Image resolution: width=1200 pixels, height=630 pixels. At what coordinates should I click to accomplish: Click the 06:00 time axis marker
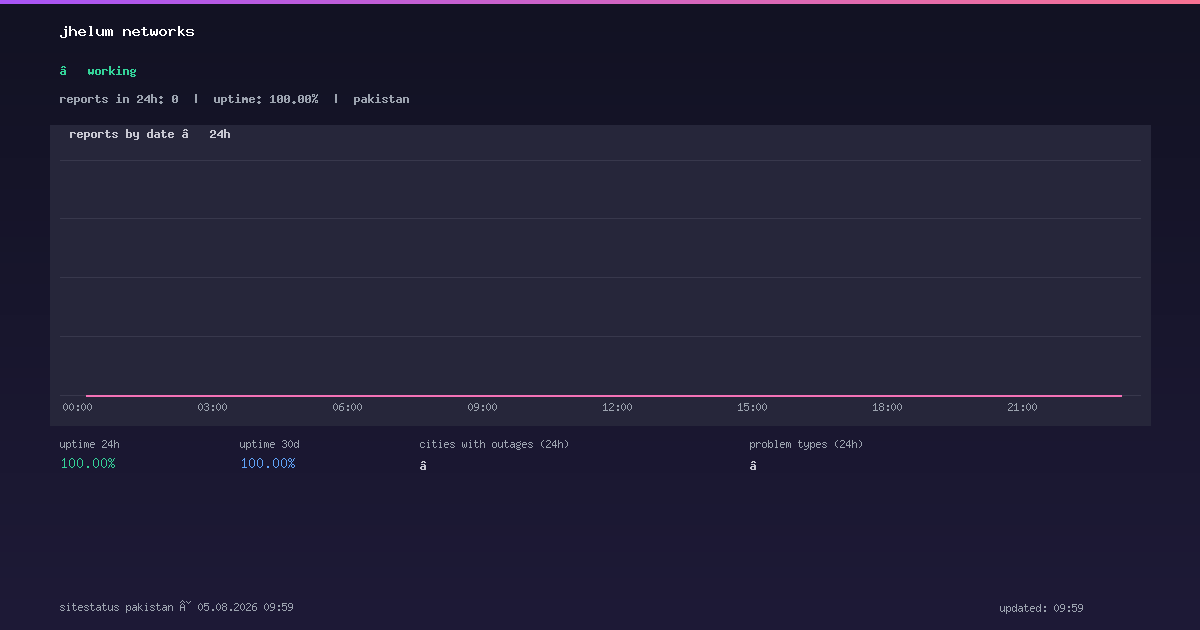pyautogui.click(x=347, y=407)
